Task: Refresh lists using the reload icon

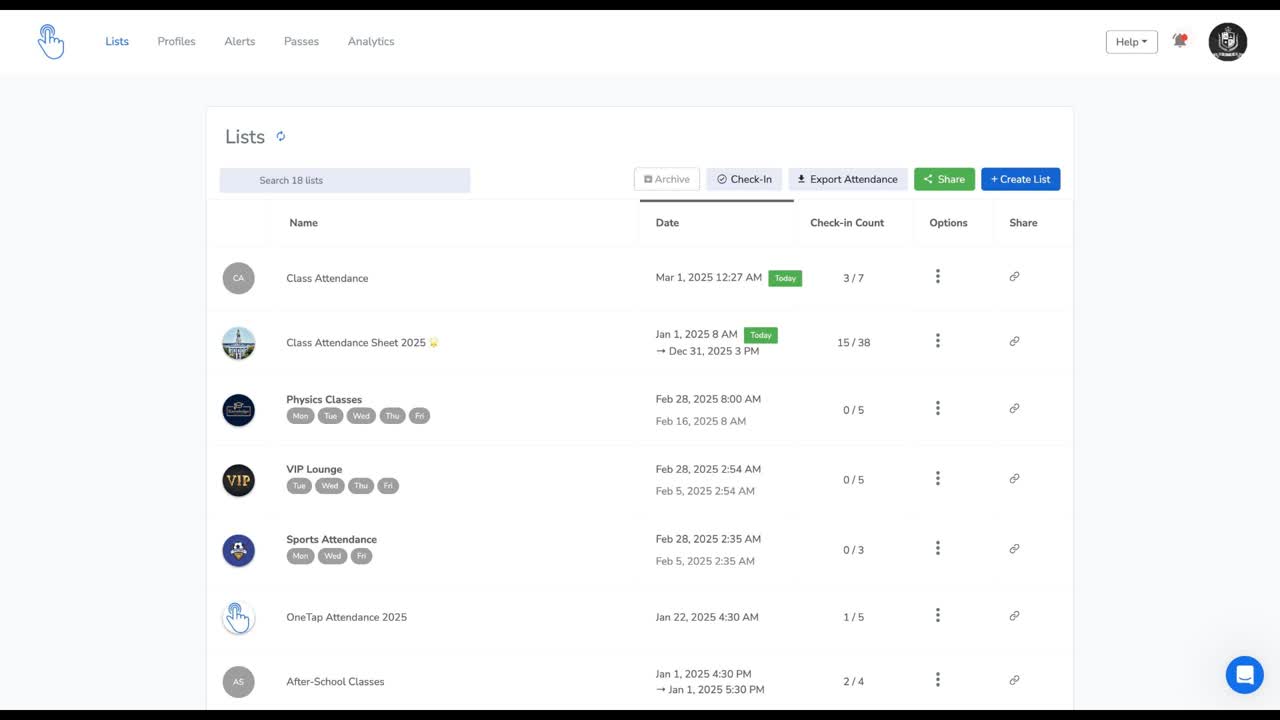Action: [281, 137]
